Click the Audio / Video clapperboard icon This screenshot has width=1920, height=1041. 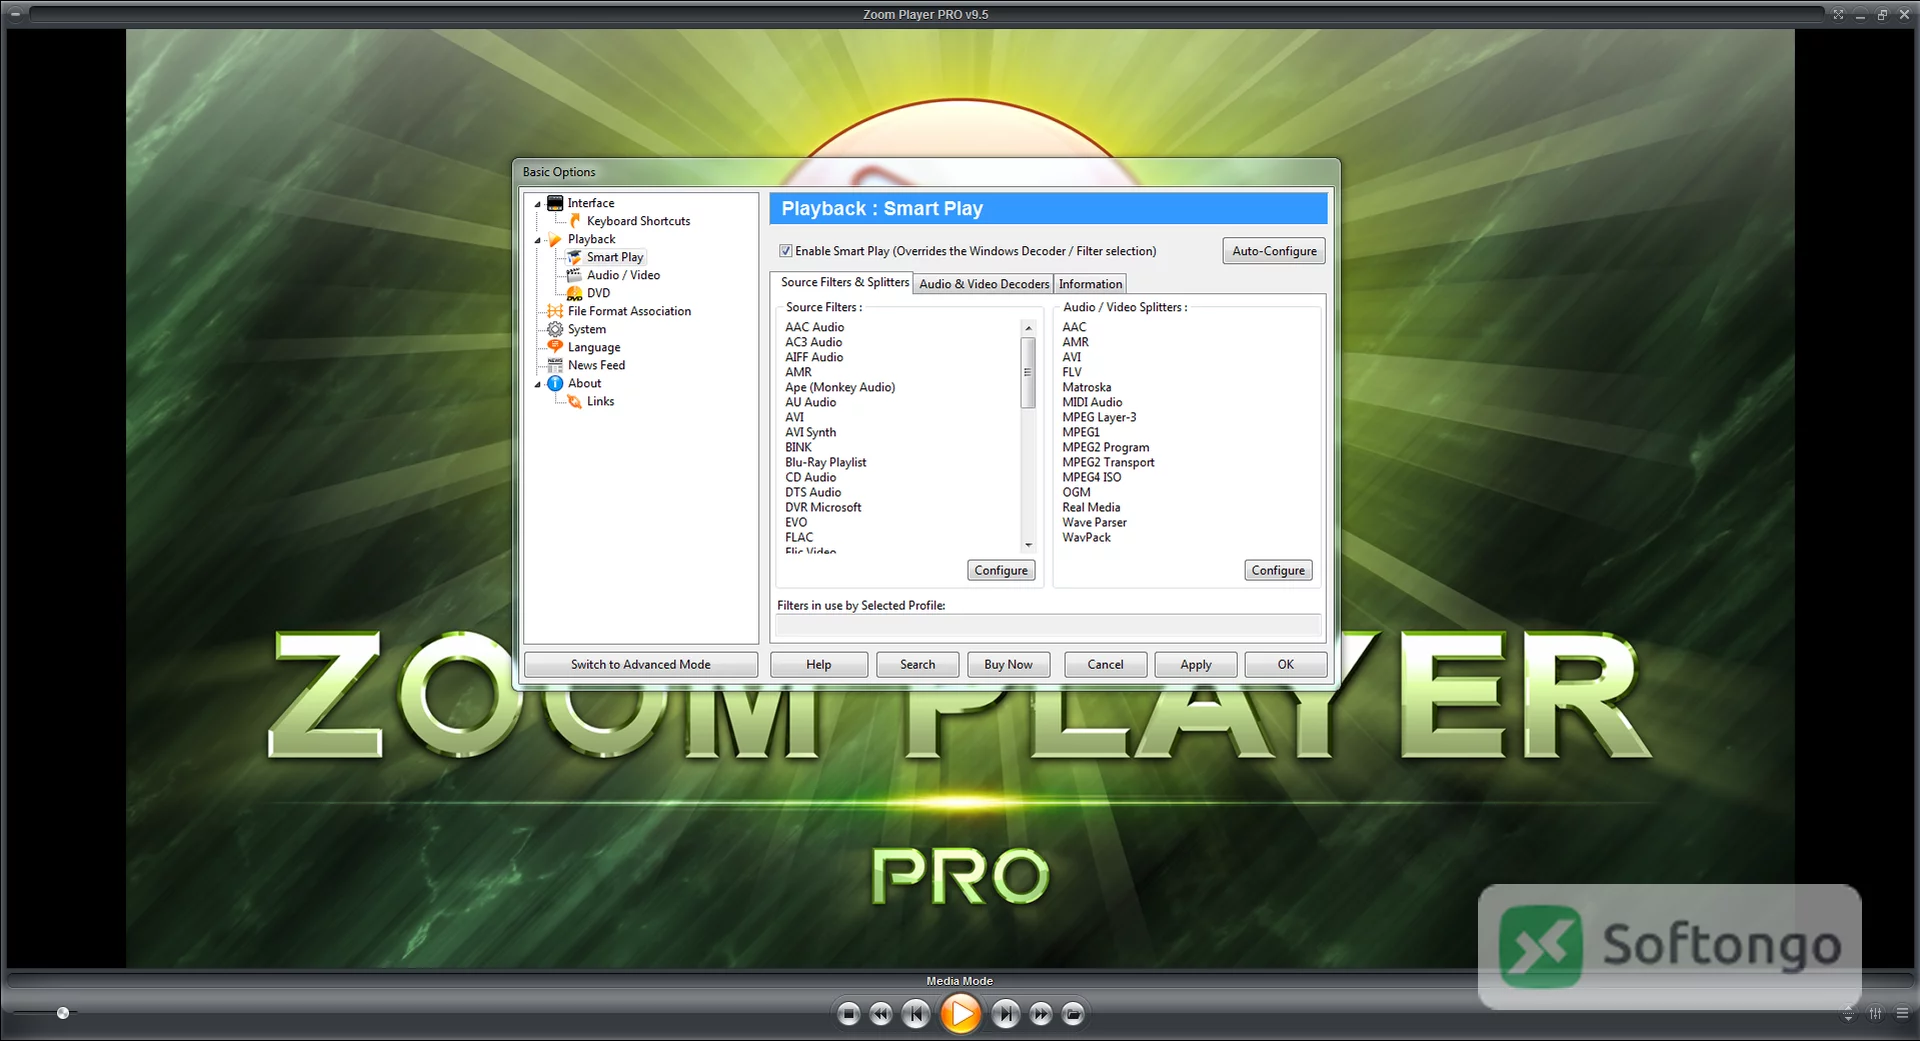click(x=575, y=275)
